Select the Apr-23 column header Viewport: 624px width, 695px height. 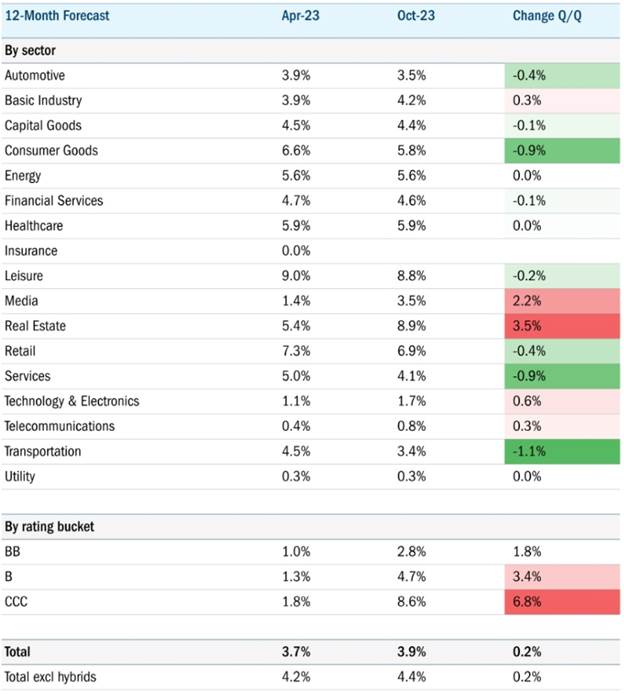tap(300, 16)
